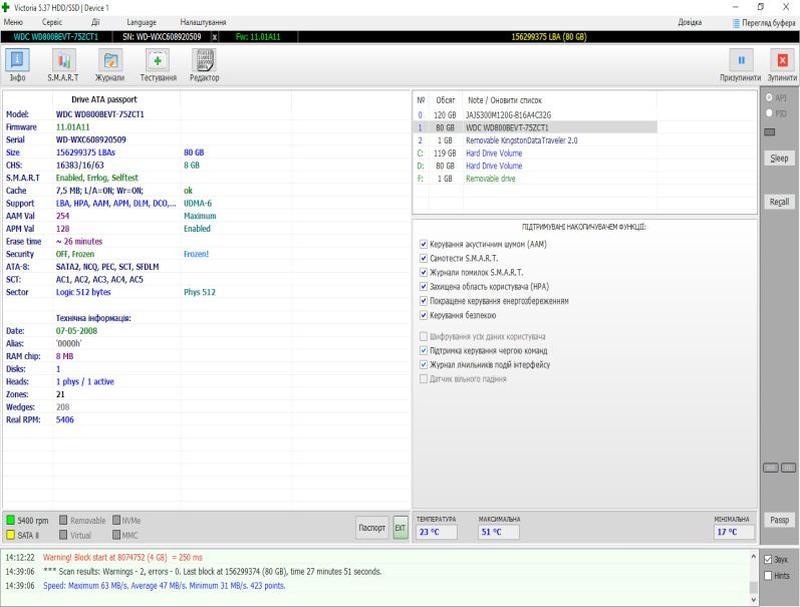Viewport: 800px width, 607px height.
Task: Pause the scan with Призупинити
Action: click(x=741, y=65)
